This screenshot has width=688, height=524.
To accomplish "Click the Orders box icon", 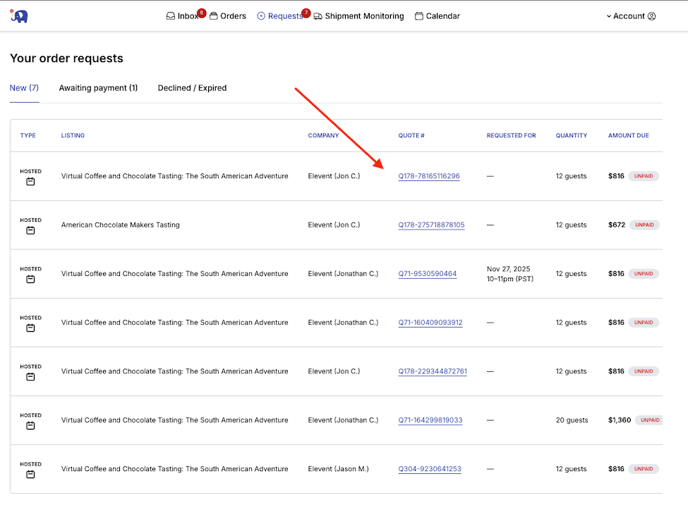I will (213, 16).
